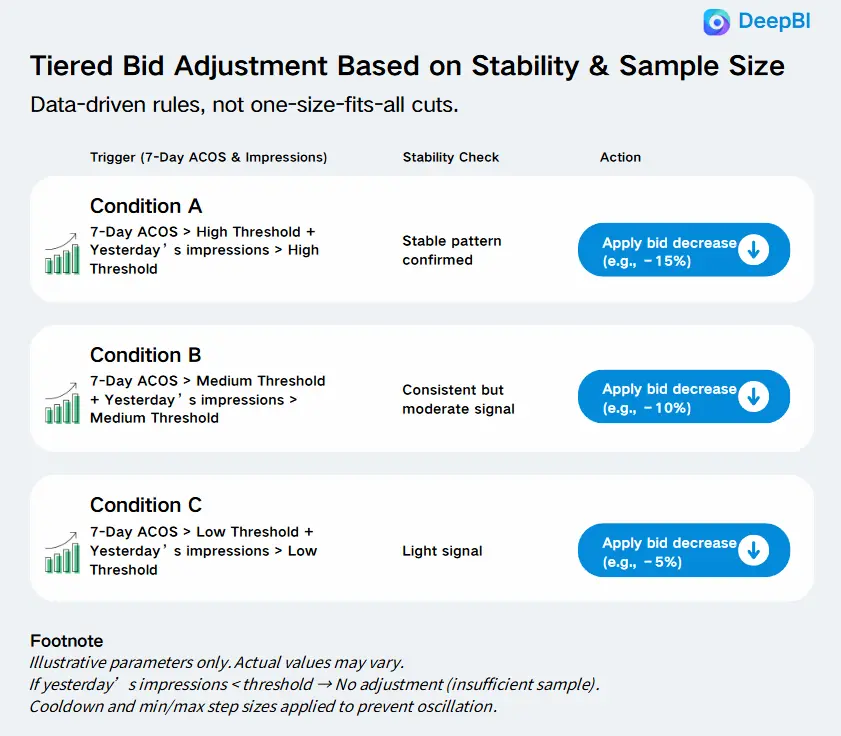Screen dimensions: 841x736
Task: Click the DeepBI logo icon
Action: 717,22
